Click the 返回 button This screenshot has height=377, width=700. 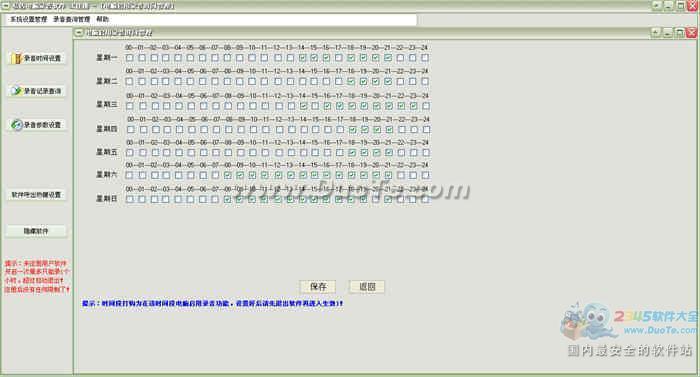(x=367, y=287)
